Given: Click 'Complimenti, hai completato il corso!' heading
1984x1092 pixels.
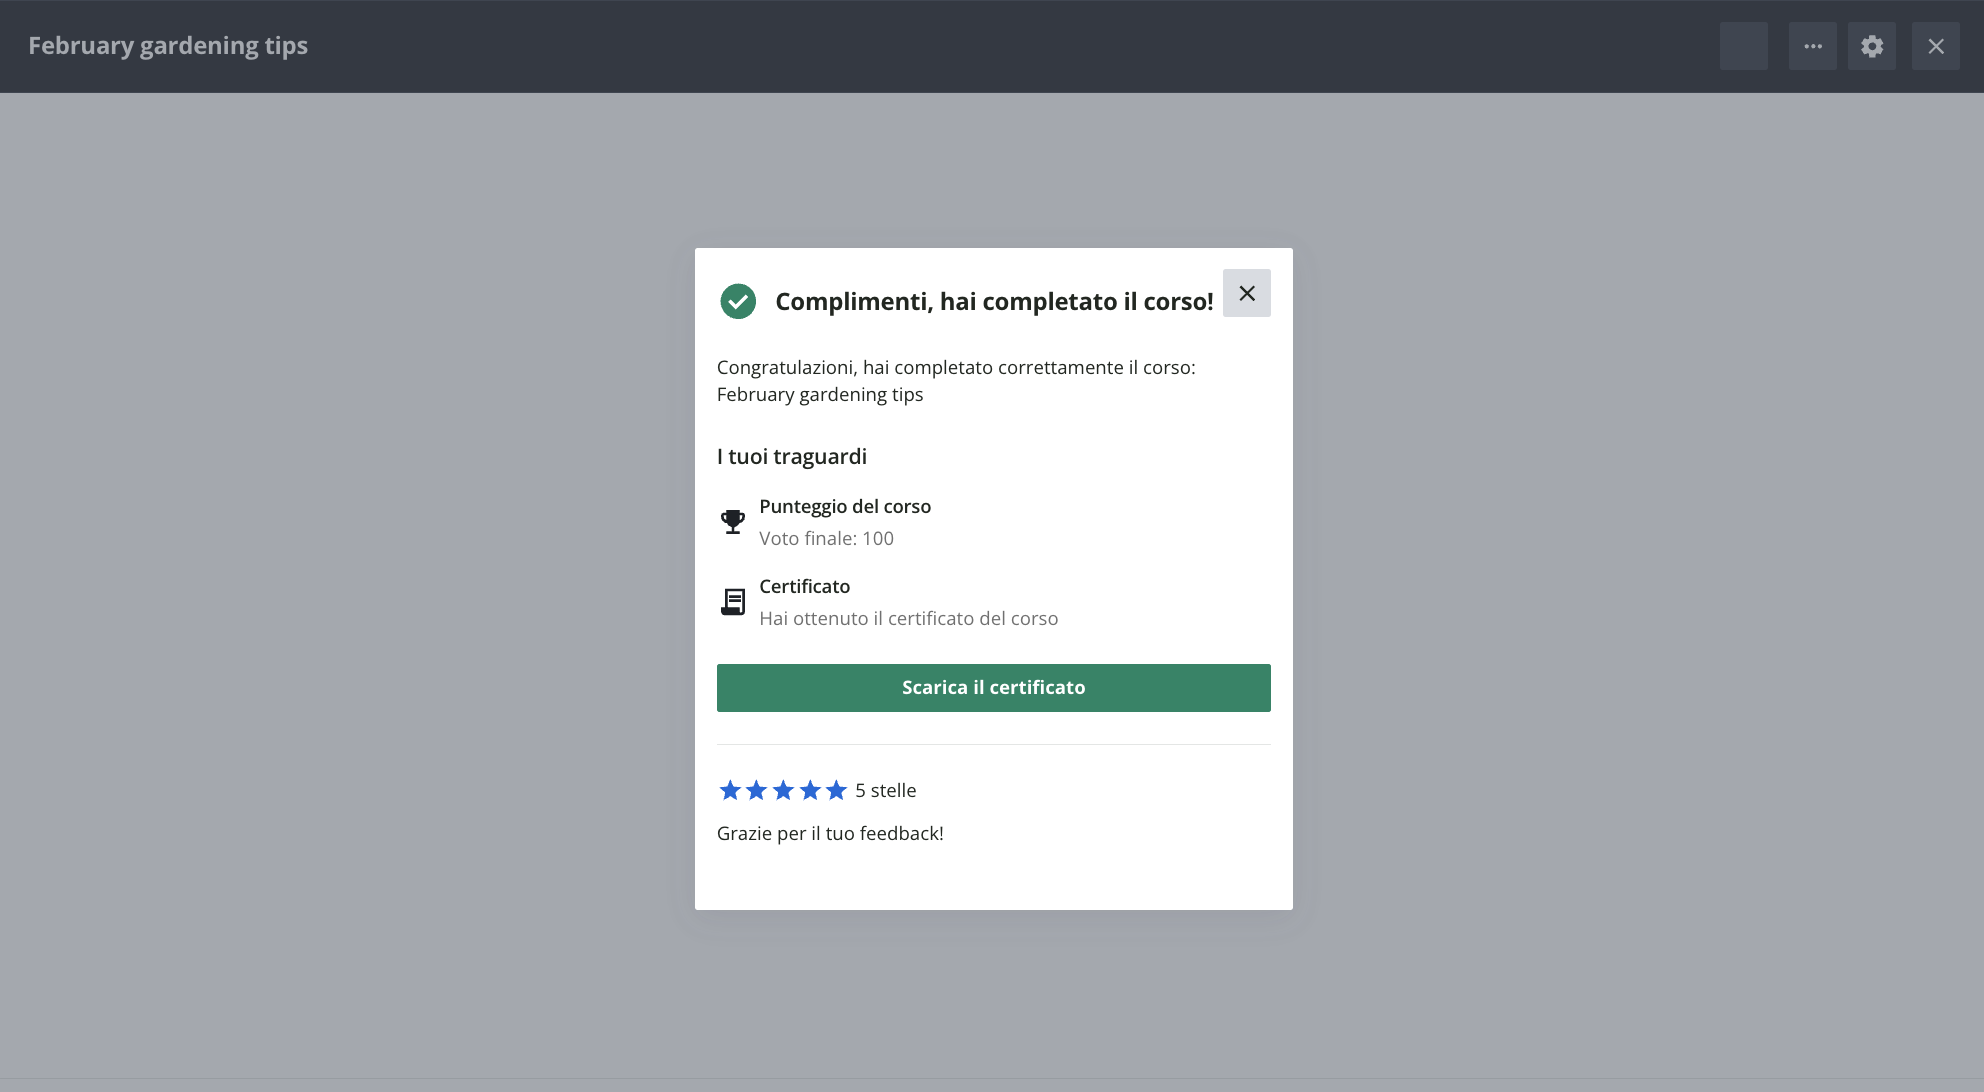Looking at the screenshot, I should pyautogui.click(x=994, y=302).
